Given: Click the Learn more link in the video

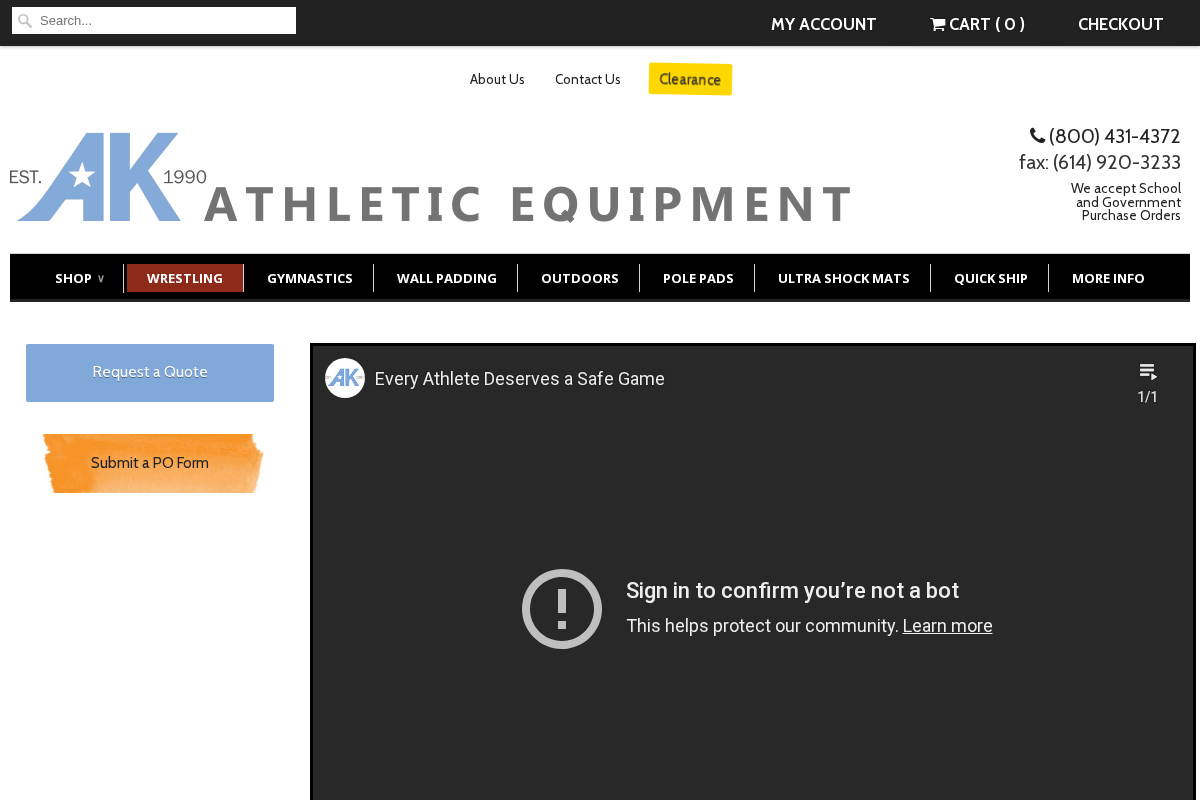Looking at the screenshot, I should point(947,625).
